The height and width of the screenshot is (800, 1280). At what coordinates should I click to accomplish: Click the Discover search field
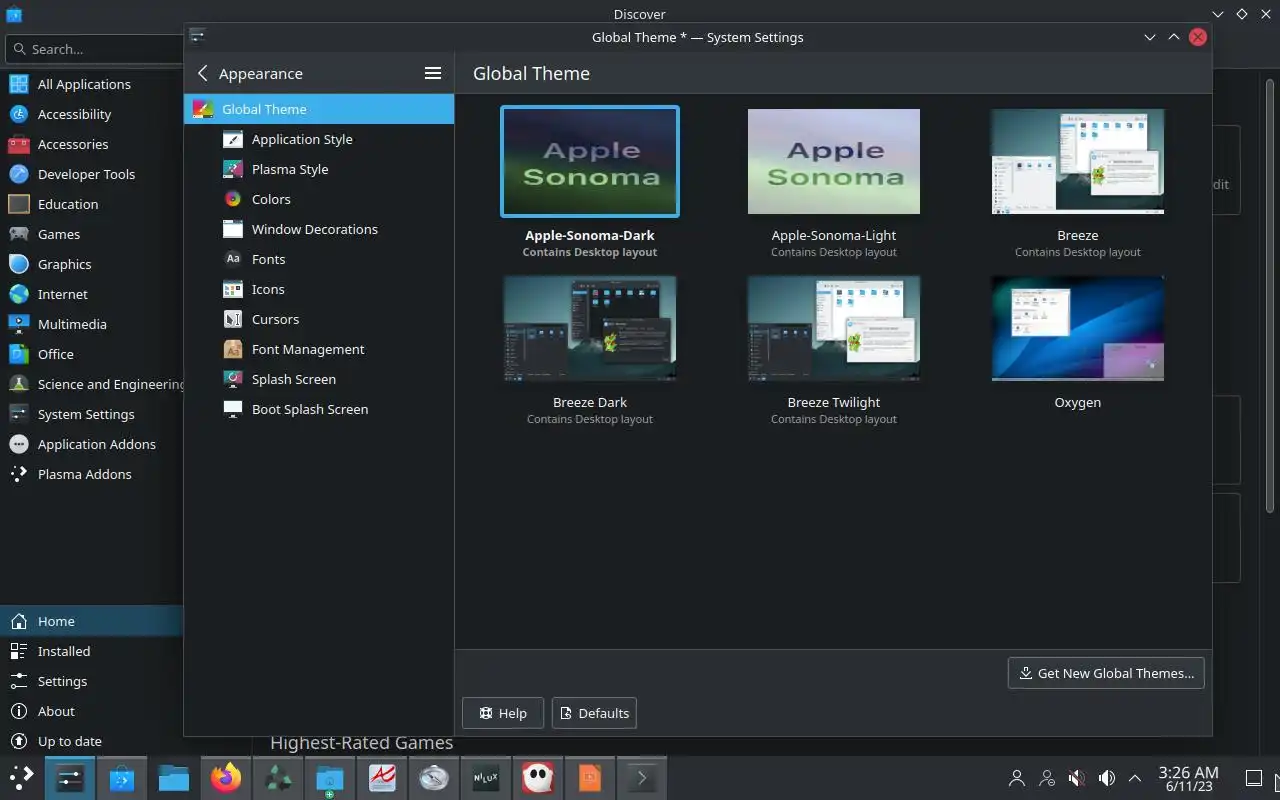coord(94,49)
